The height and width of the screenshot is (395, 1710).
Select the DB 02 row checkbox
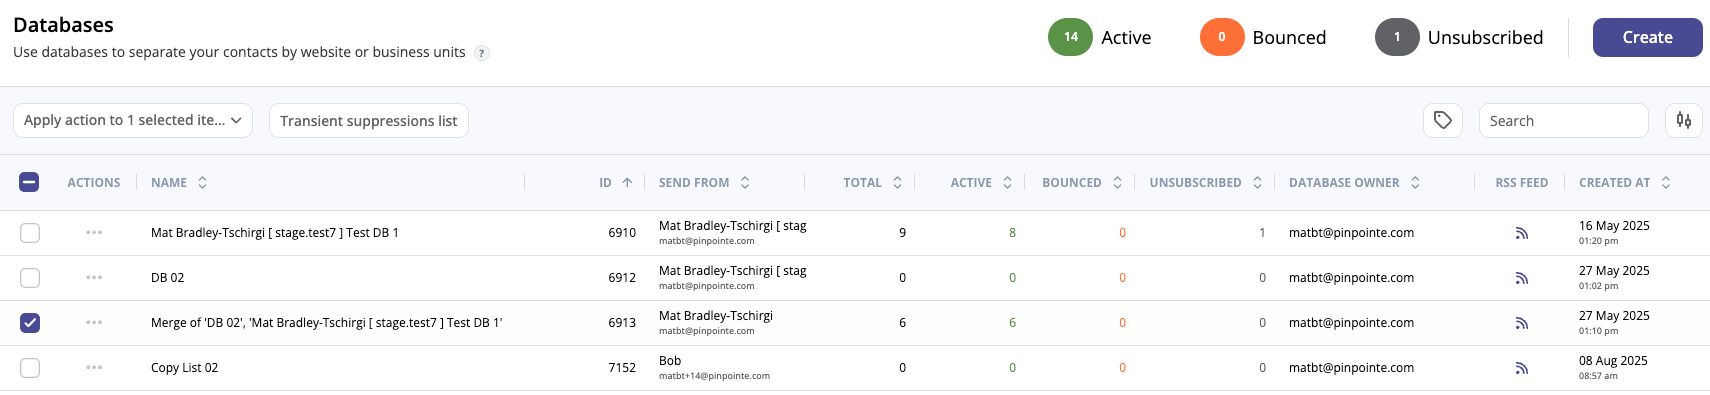pos(30,278)
